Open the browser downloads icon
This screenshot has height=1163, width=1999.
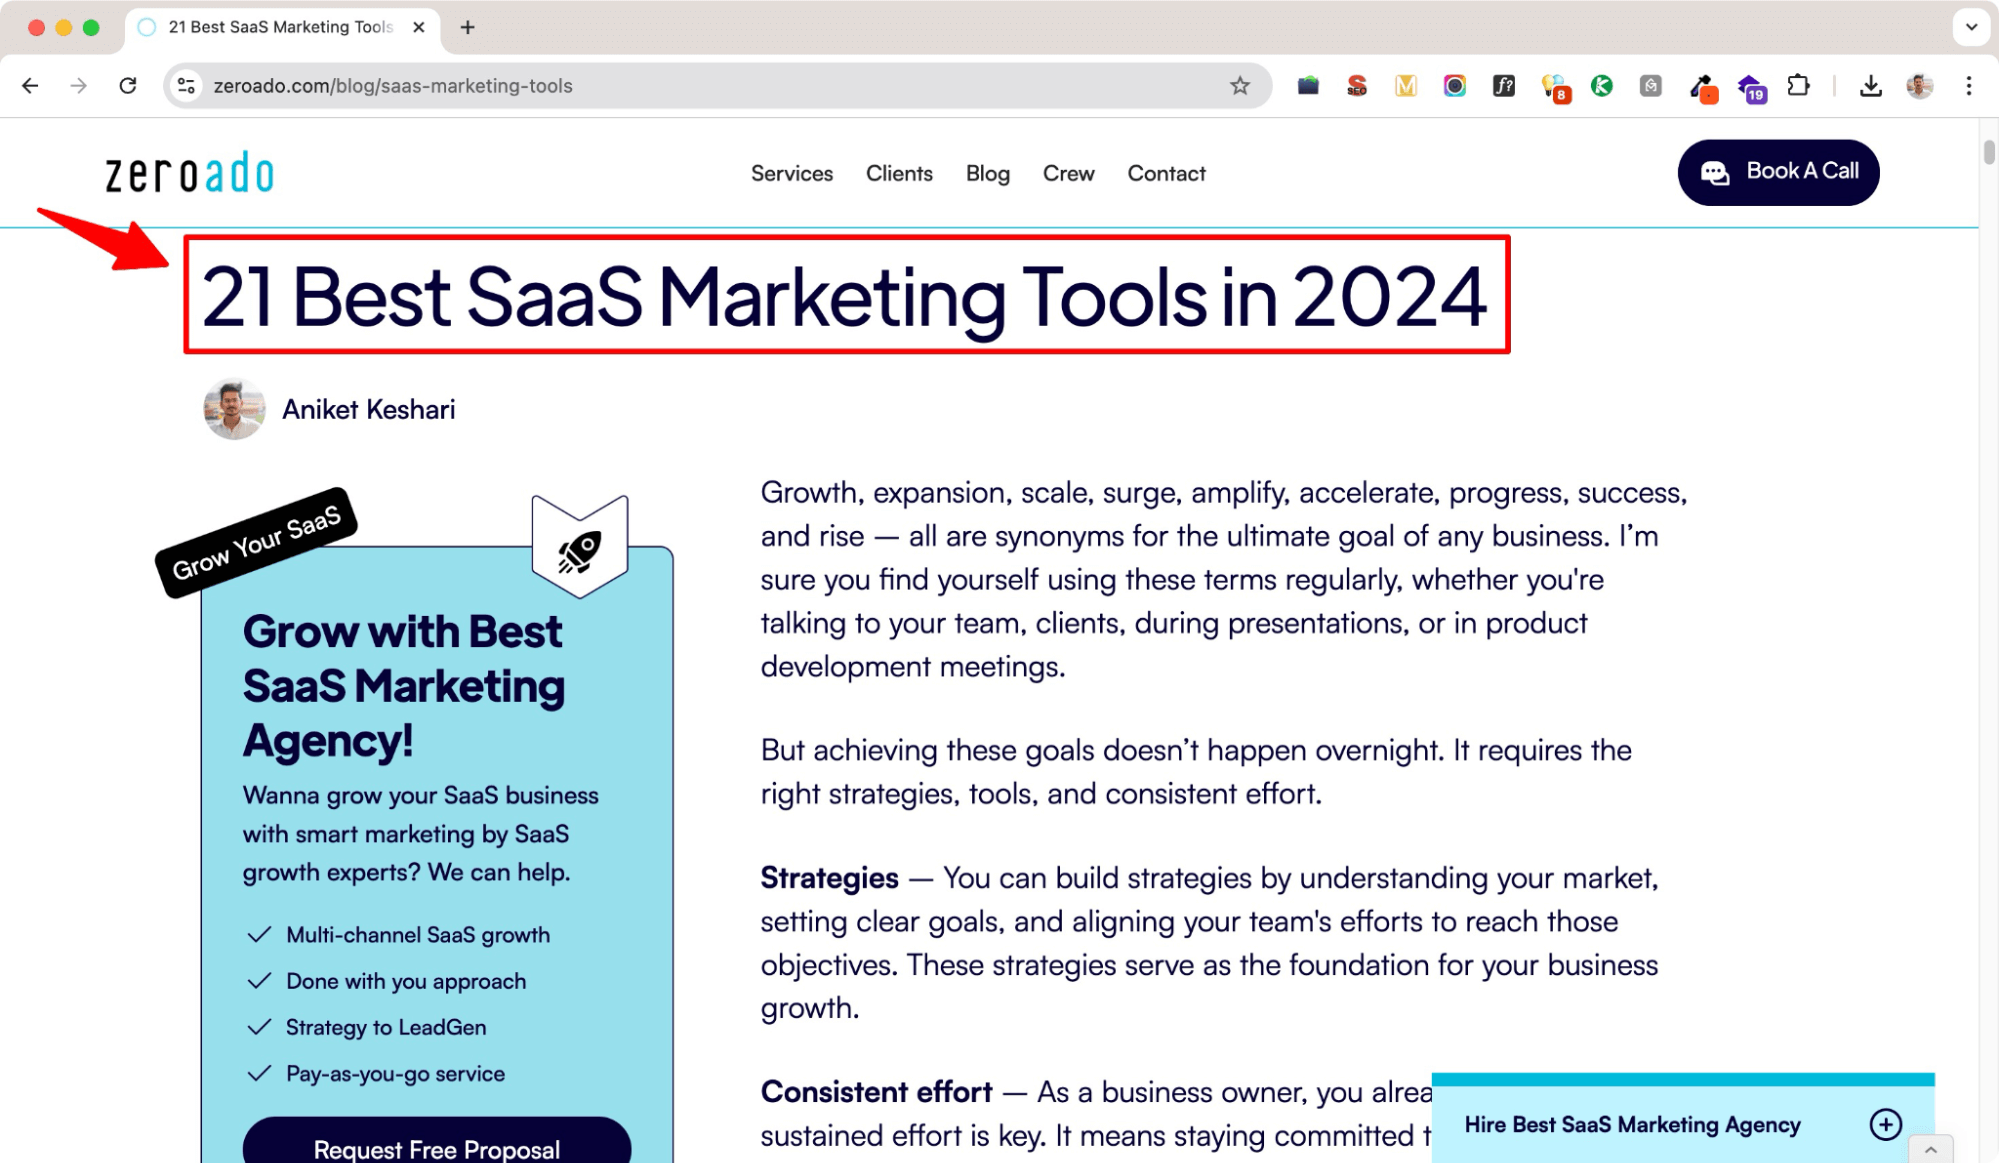click(1871, 86)
